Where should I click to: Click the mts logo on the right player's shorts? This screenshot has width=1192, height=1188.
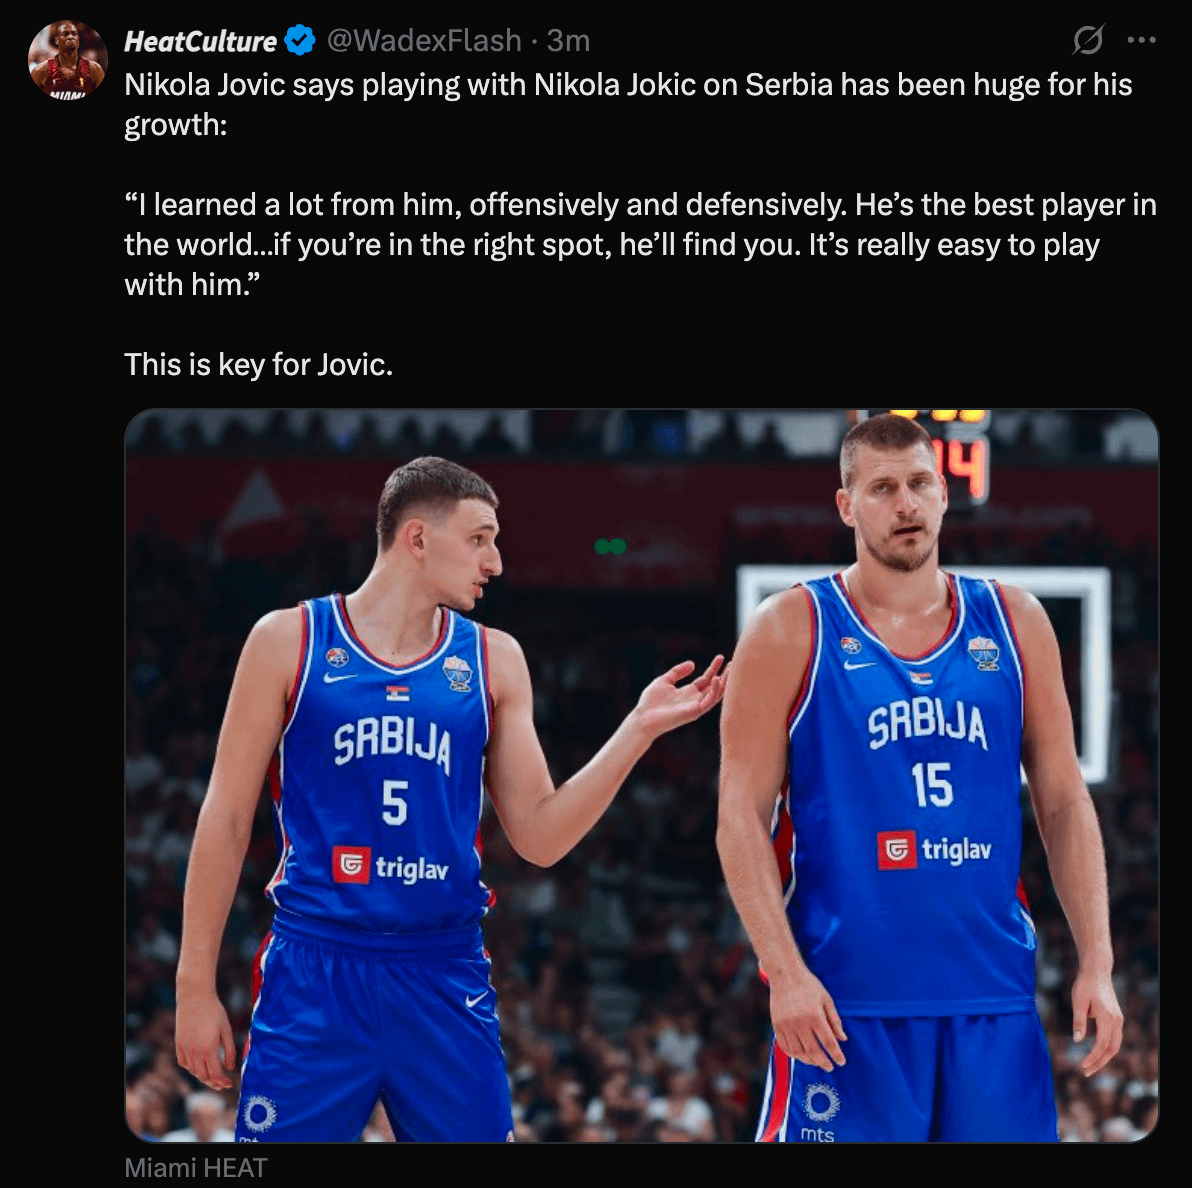(819, 1110)
